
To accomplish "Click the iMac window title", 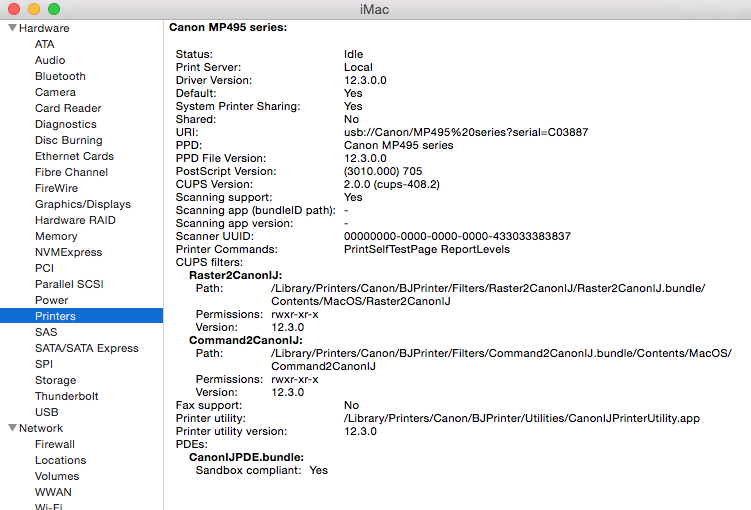I will pos(375,9).
